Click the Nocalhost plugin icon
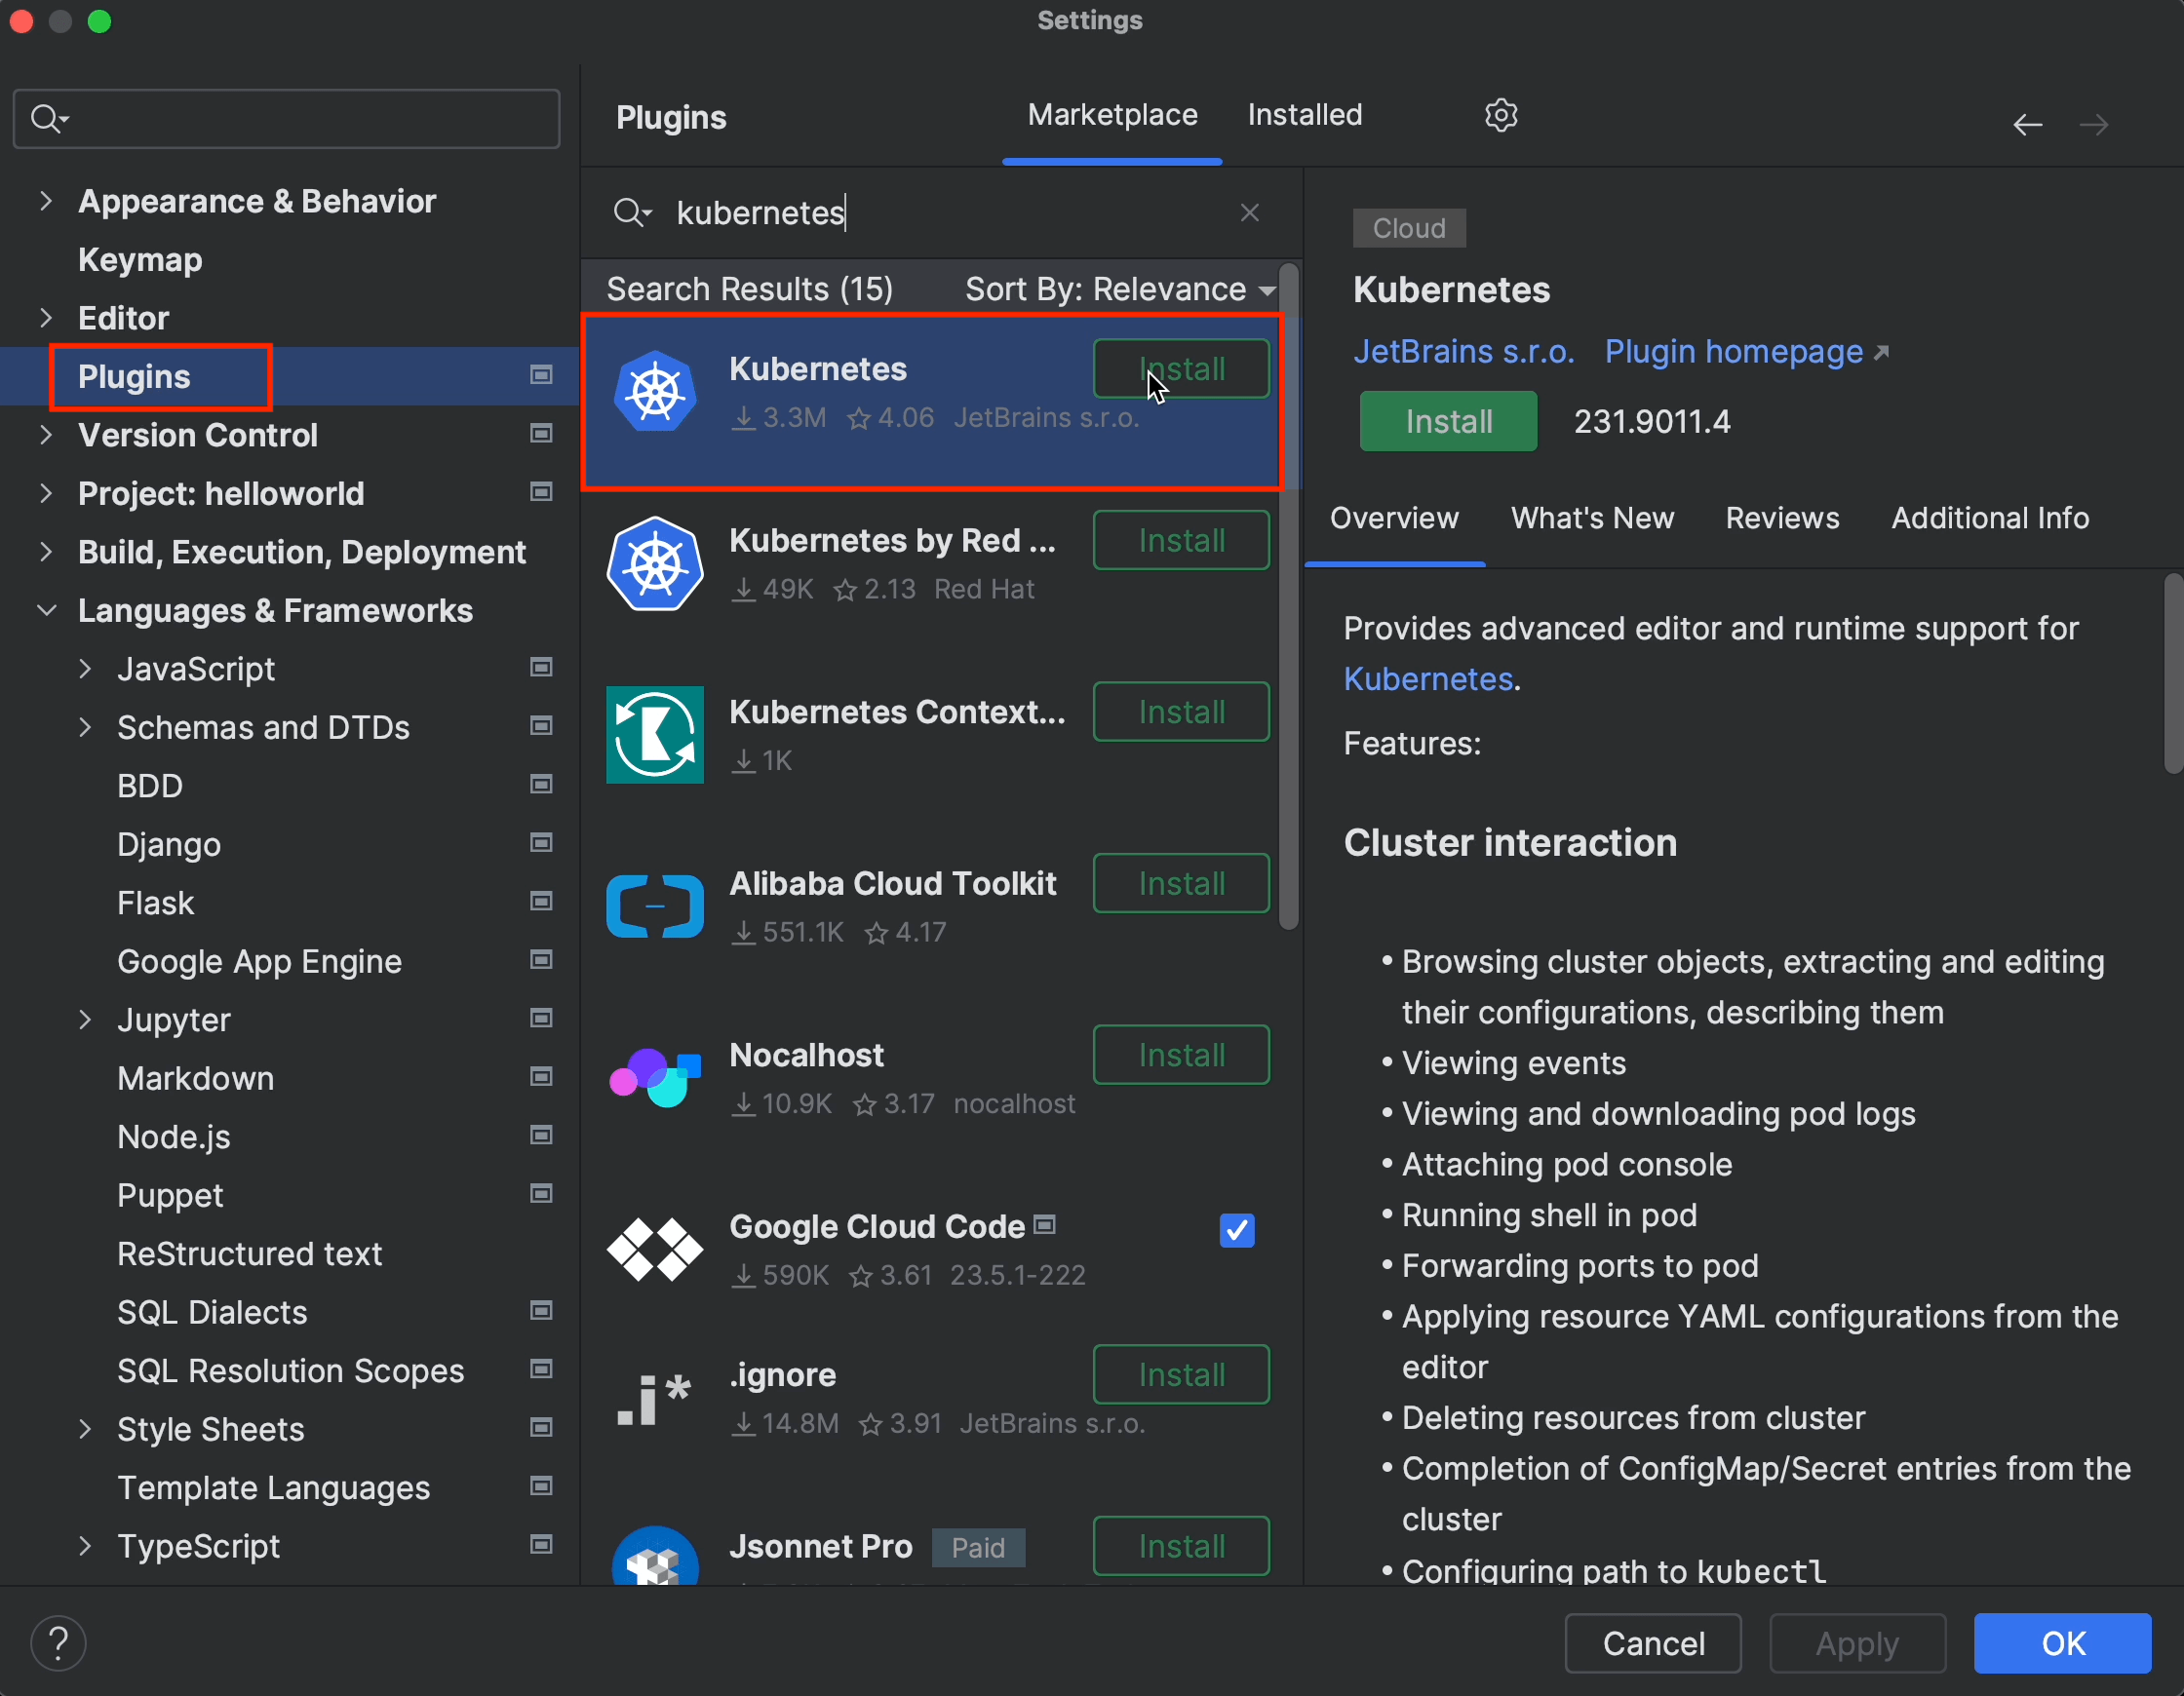 (655, 1078)
